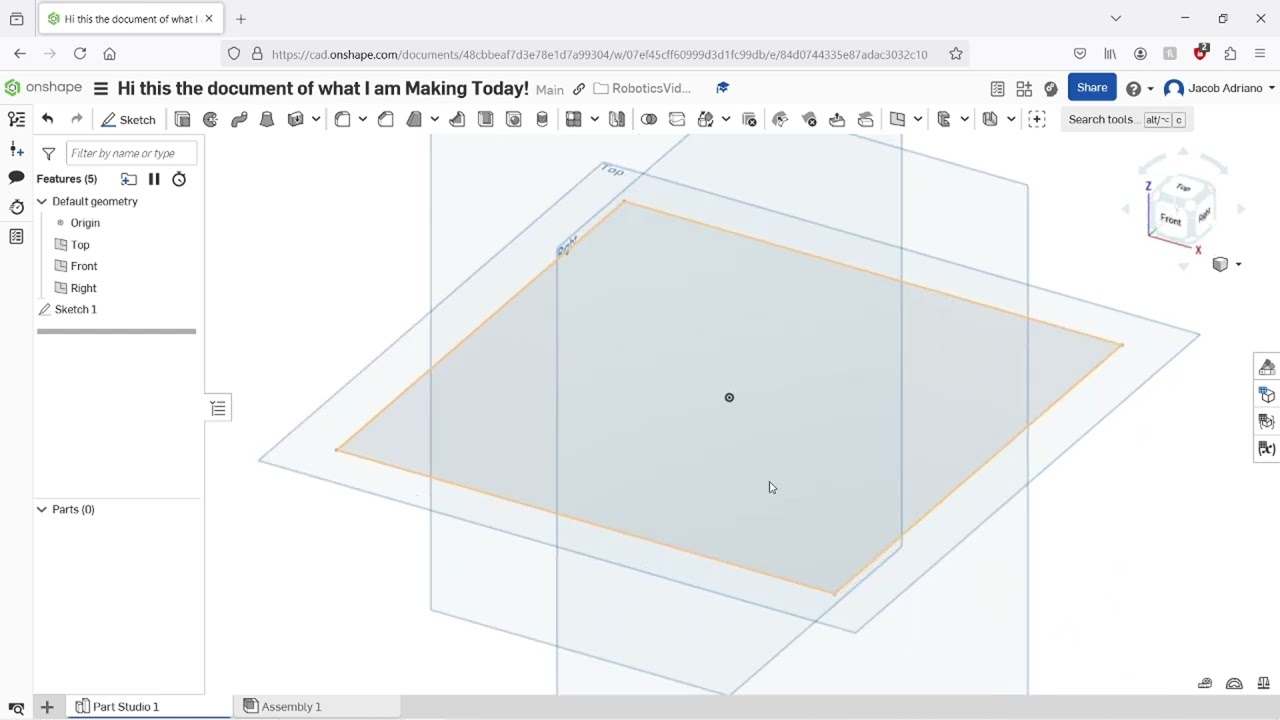
Task: Open the Main branch link
Action: [550, 89]
